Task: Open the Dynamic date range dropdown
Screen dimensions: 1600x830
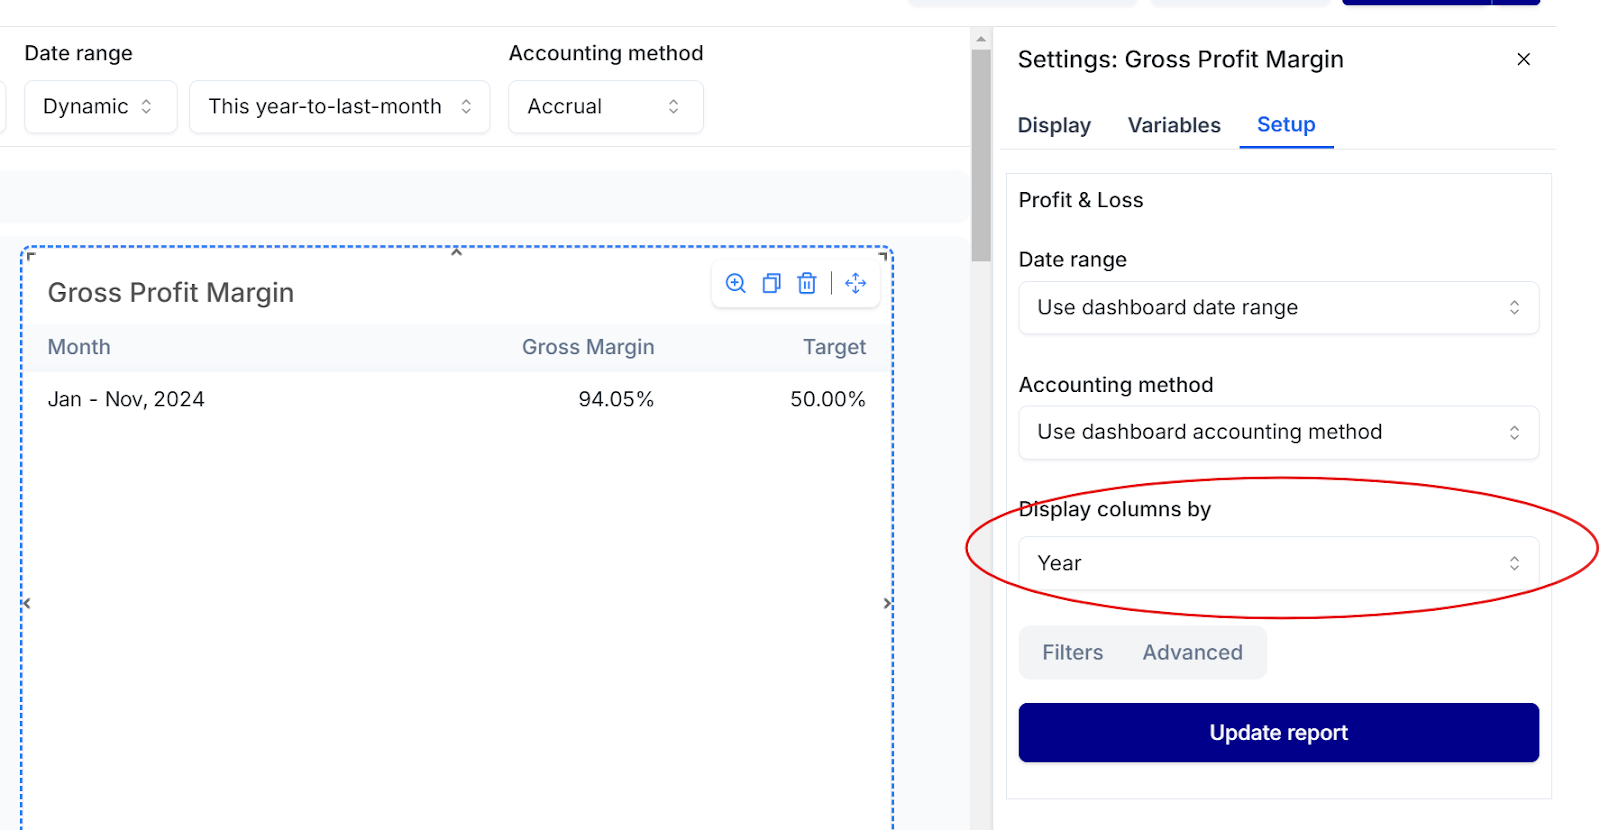Action: tap(99, 106)
